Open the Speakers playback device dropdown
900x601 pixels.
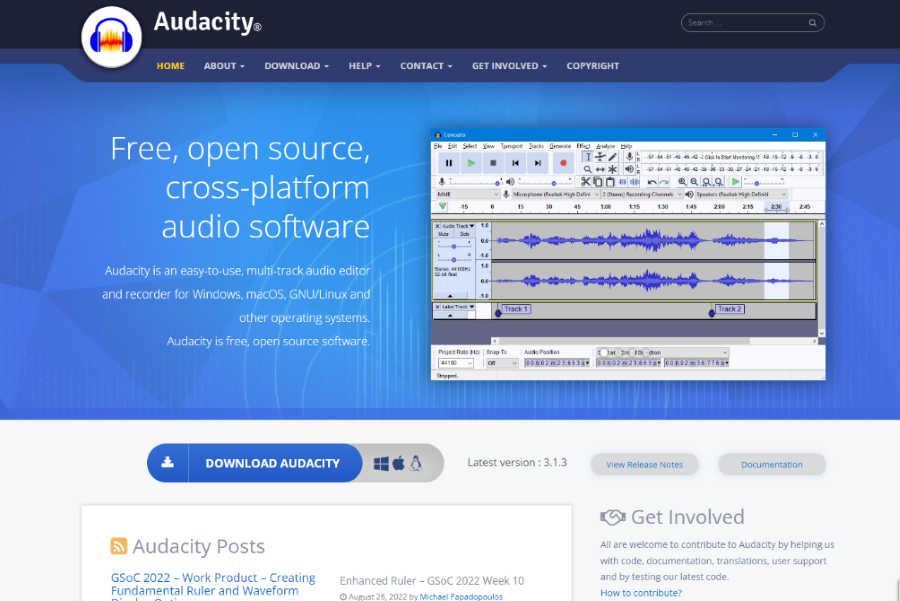click(741, 195)
